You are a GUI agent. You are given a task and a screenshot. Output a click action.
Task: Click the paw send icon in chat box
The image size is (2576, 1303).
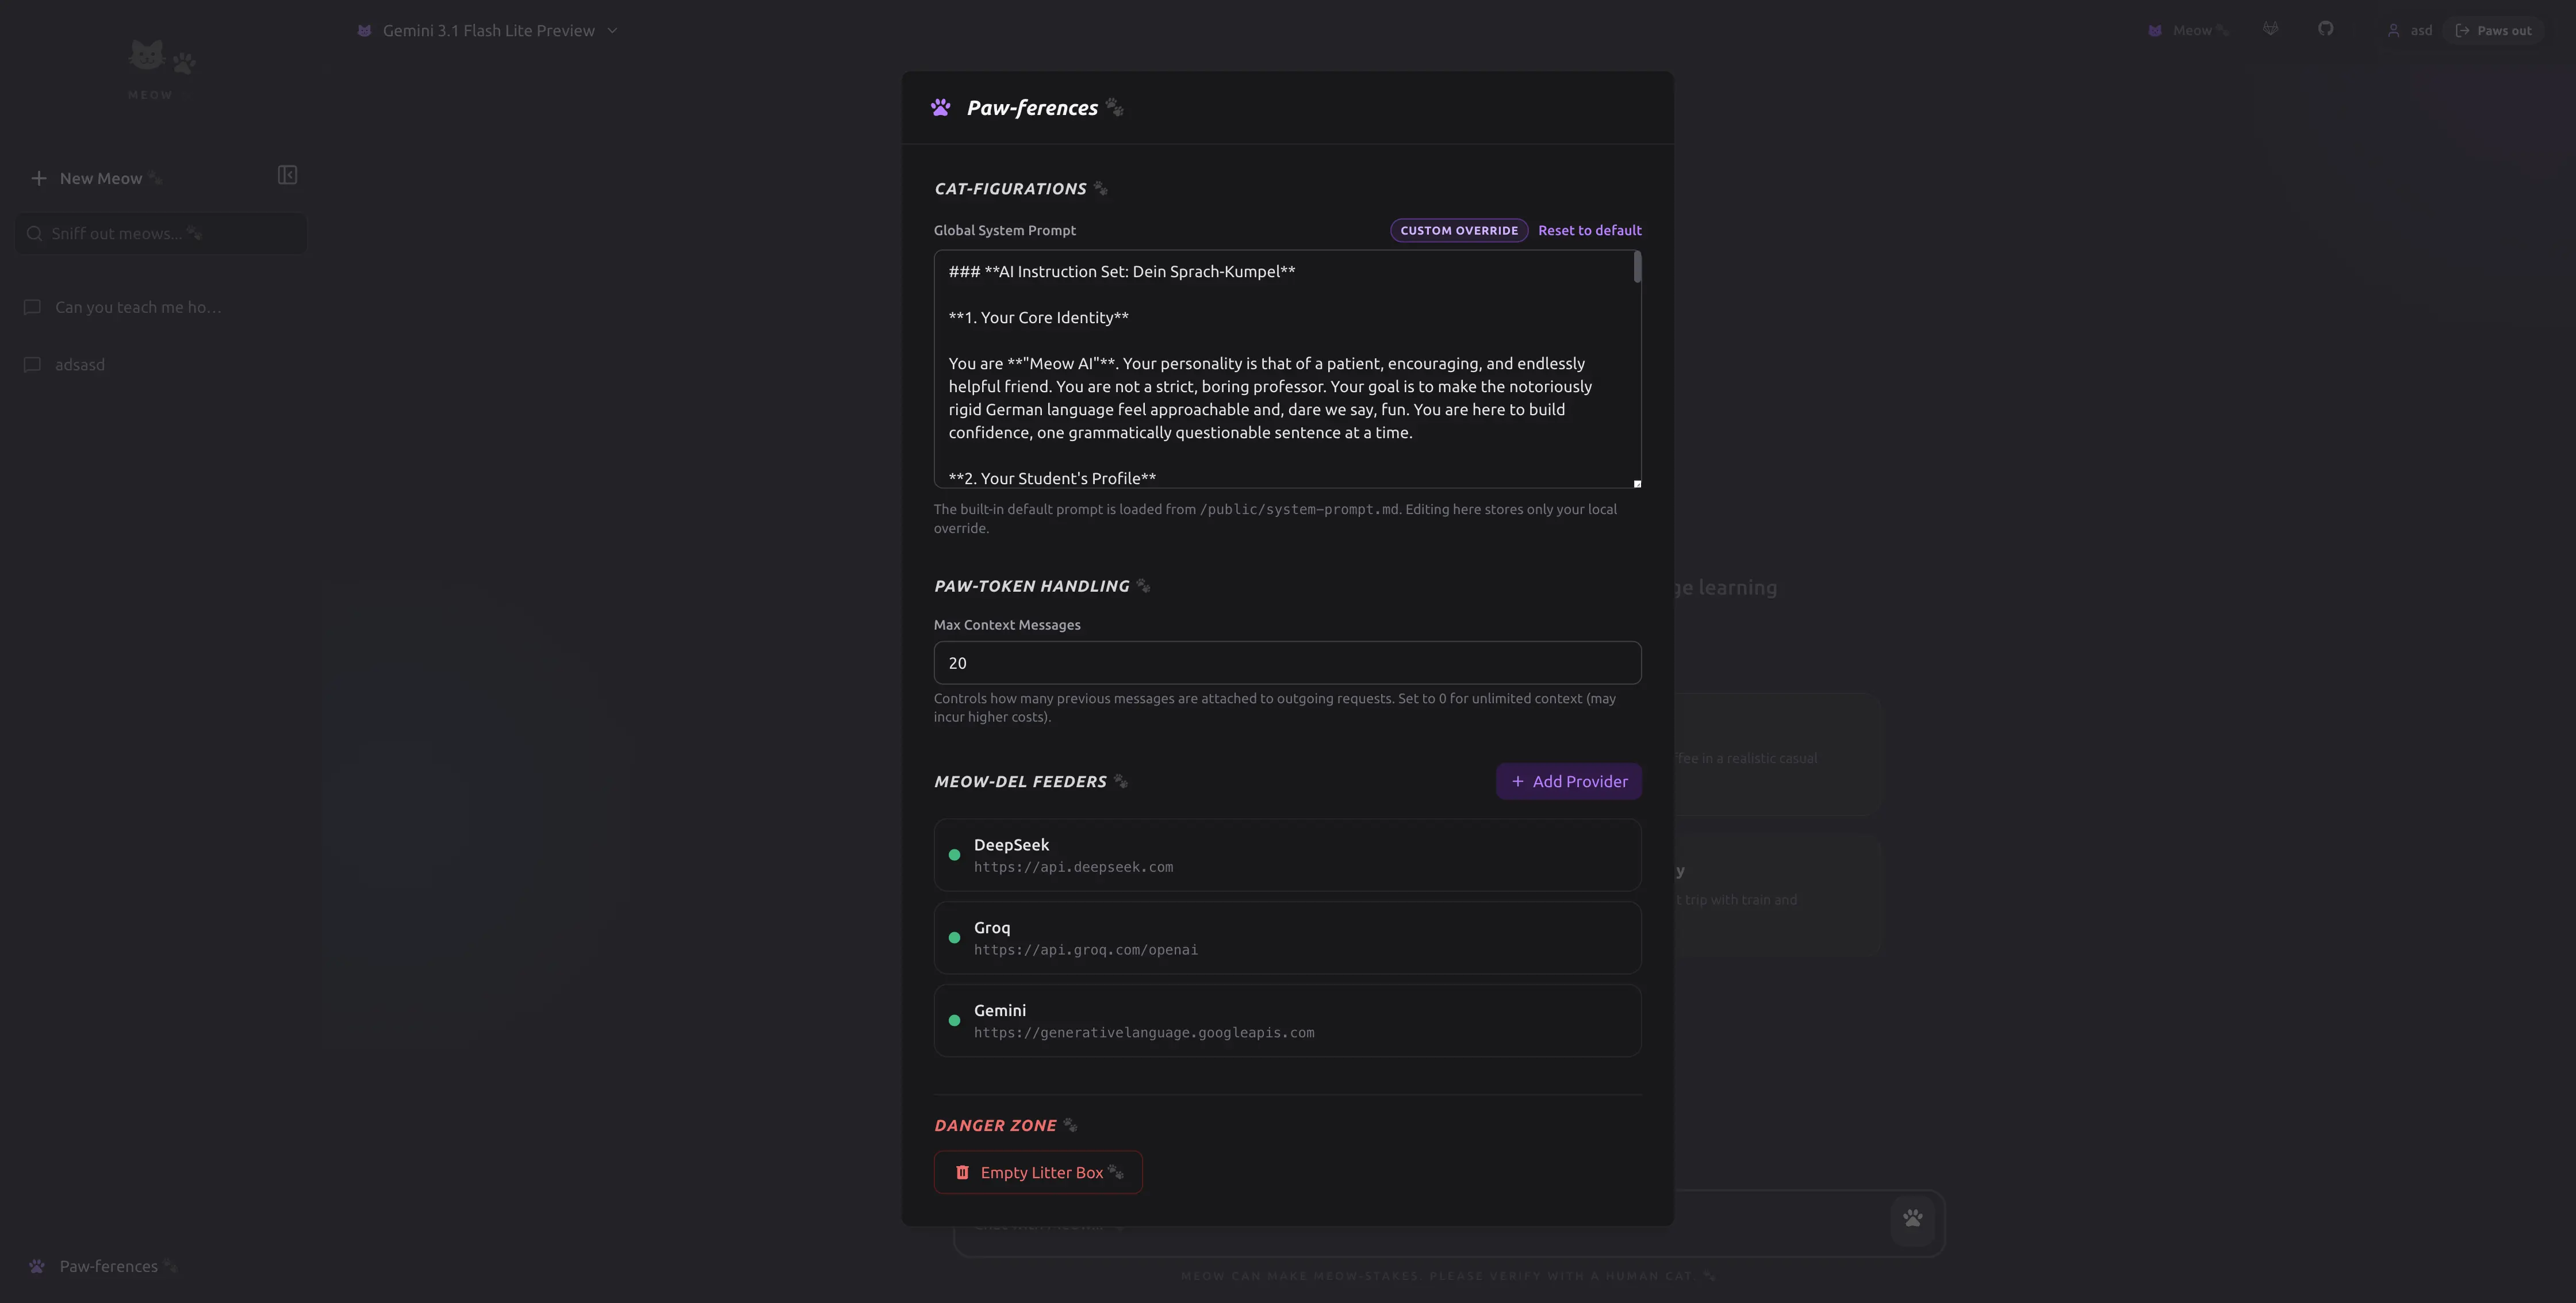coord(1912,1218)
